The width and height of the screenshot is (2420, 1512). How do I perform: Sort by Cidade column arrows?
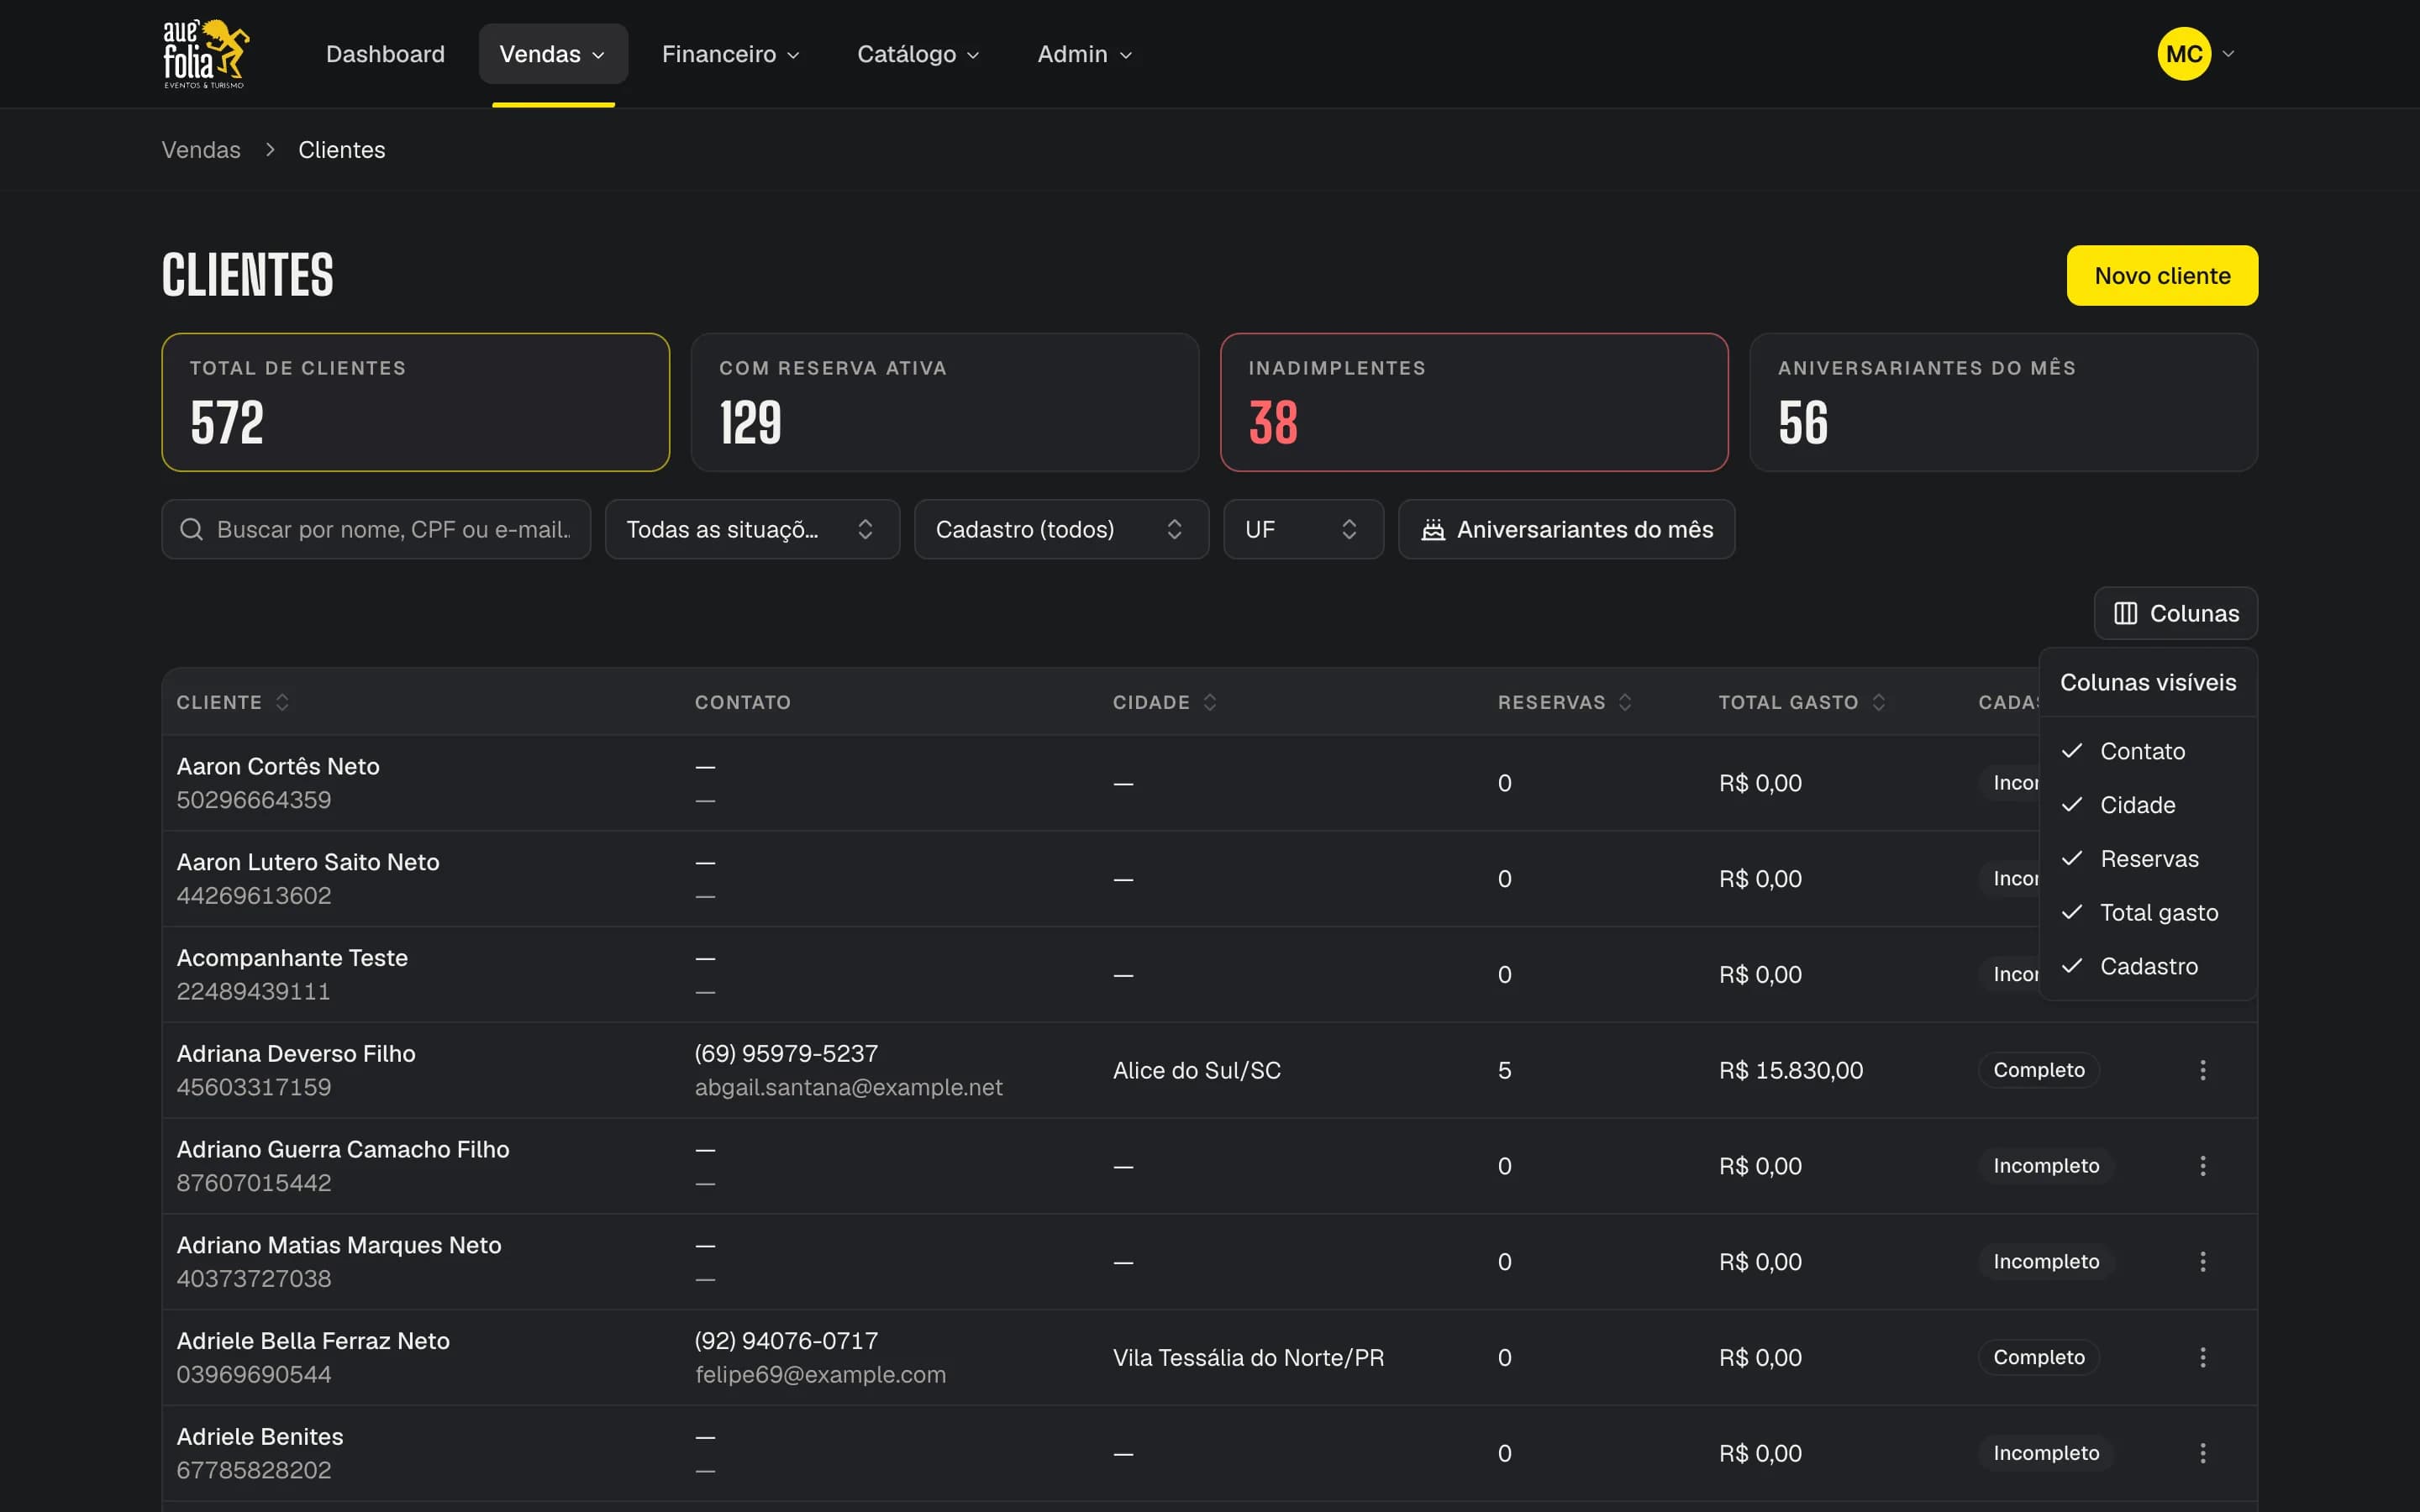click(1210, 702)
